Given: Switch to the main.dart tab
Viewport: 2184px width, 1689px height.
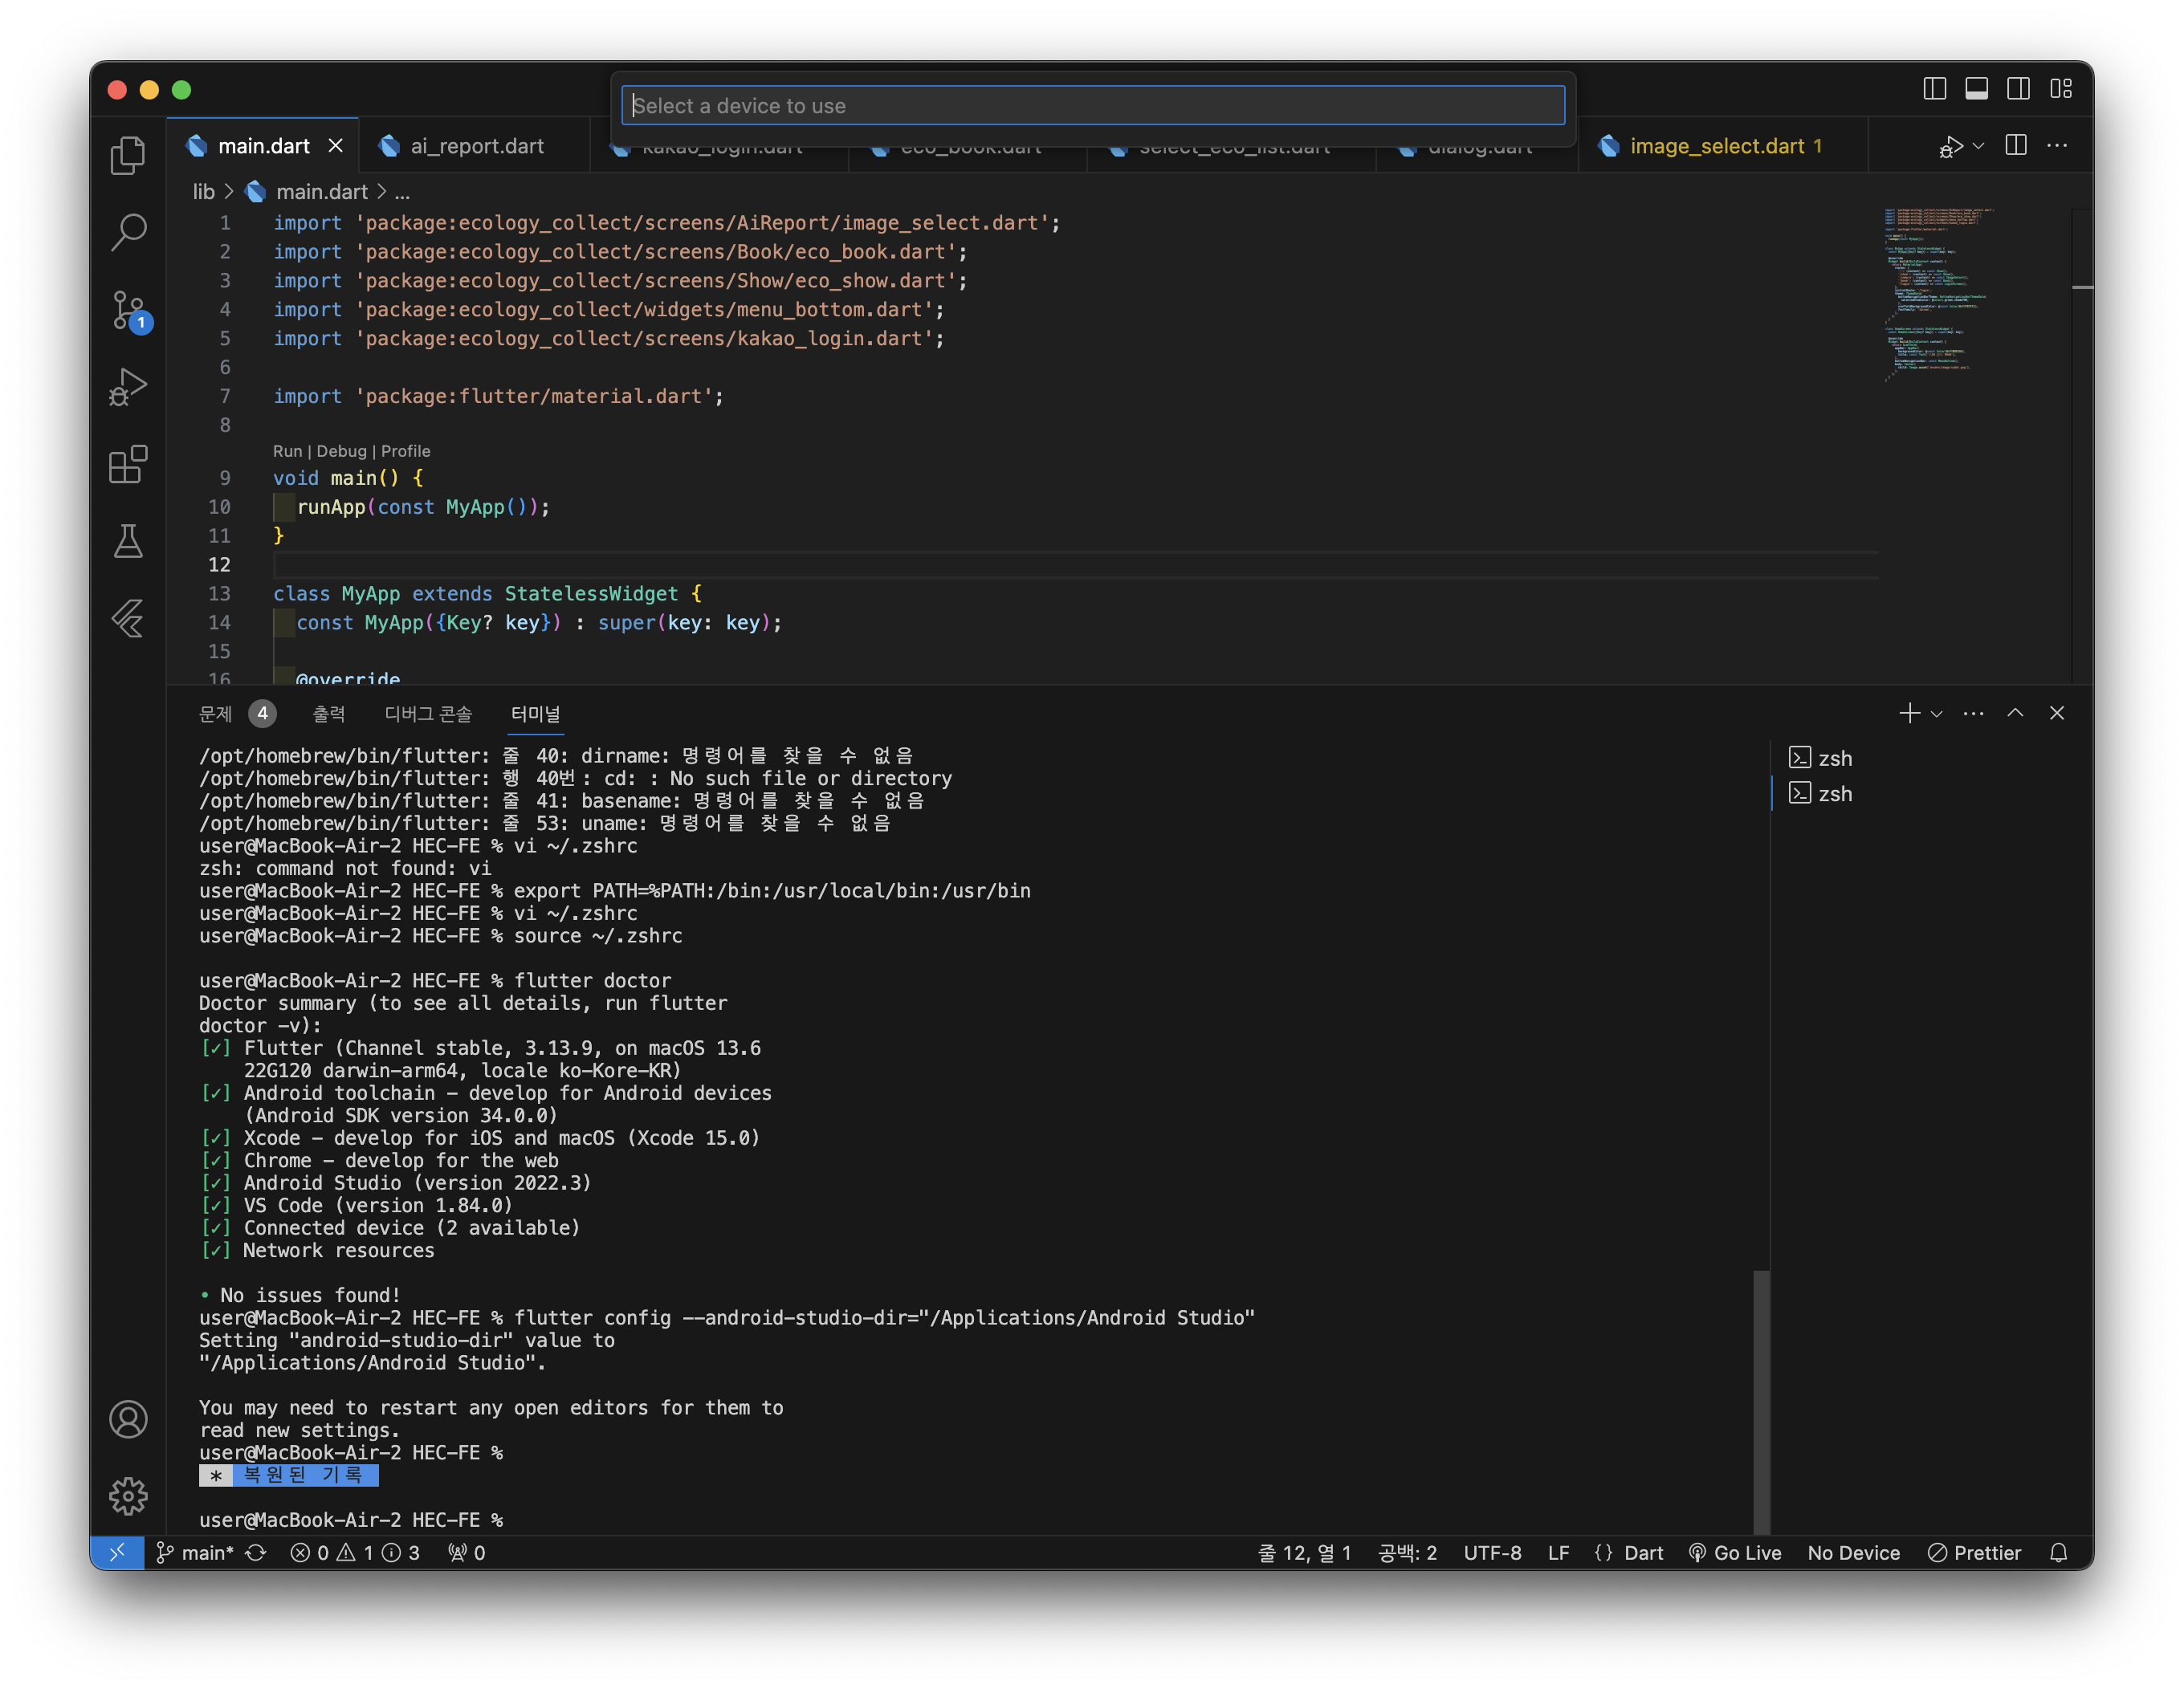Looking at the screenshot, I should coord(264,146).
